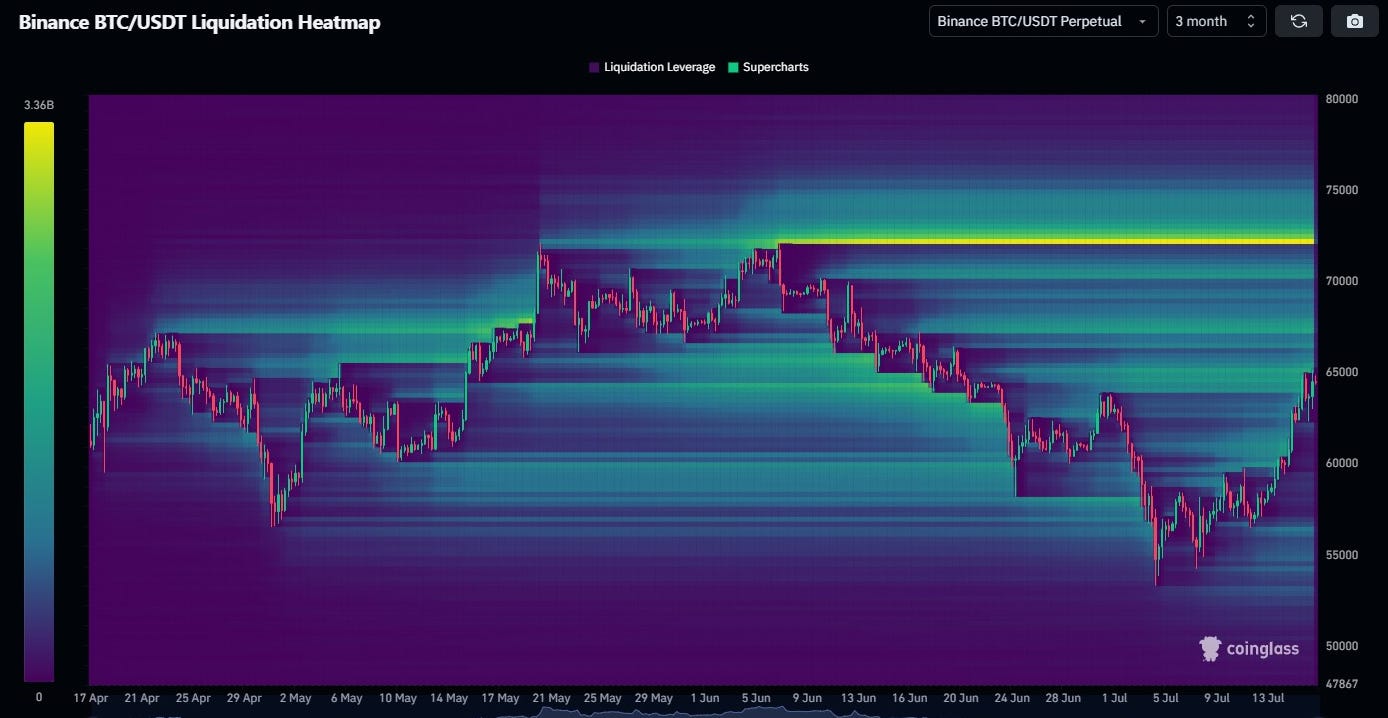
Task: Click the 13 Jun date axis label
Action: pos(858,698)
